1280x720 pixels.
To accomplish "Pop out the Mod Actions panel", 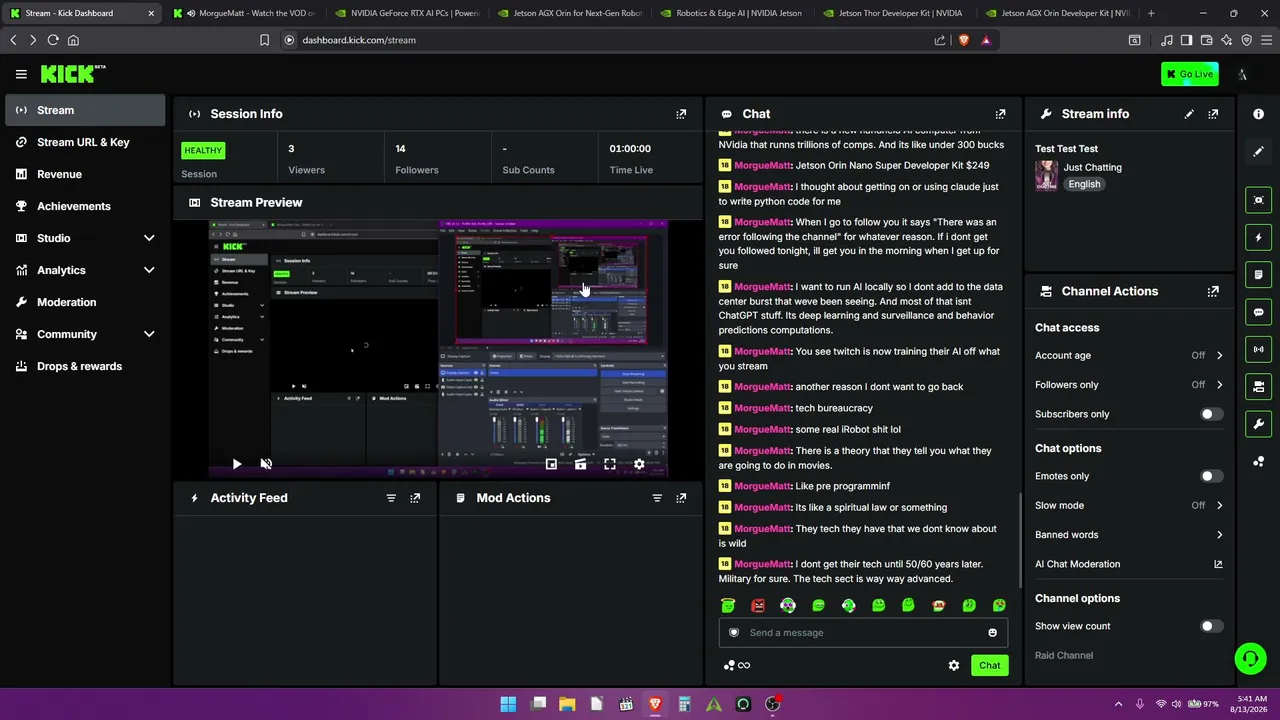I will coord(681,498).
